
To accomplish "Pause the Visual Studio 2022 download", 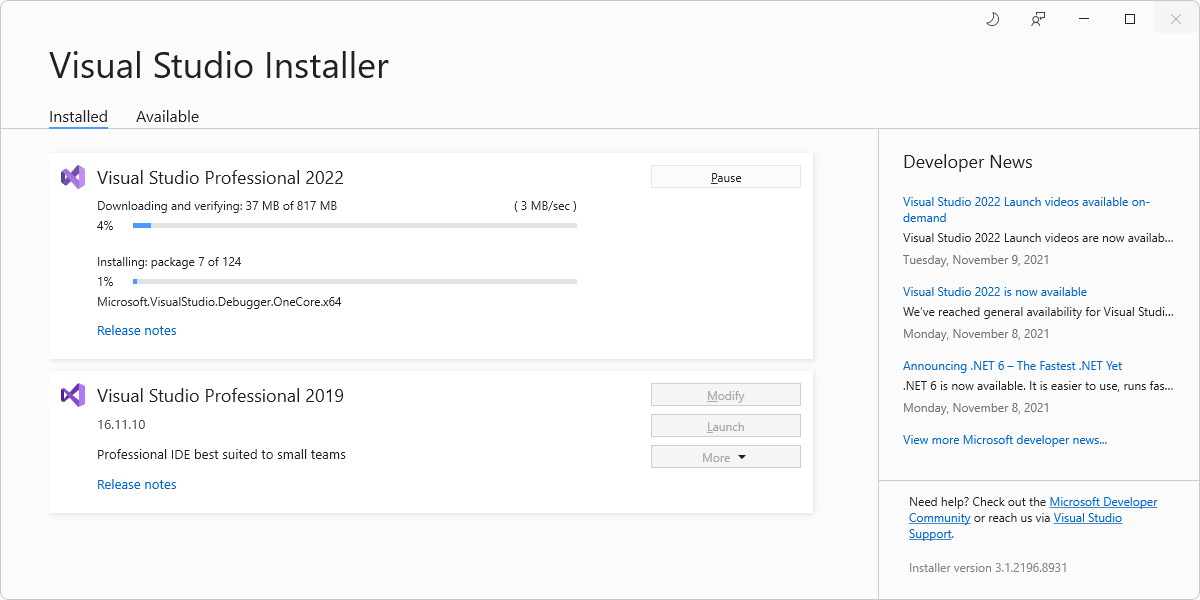I will [x=725, y=176].
